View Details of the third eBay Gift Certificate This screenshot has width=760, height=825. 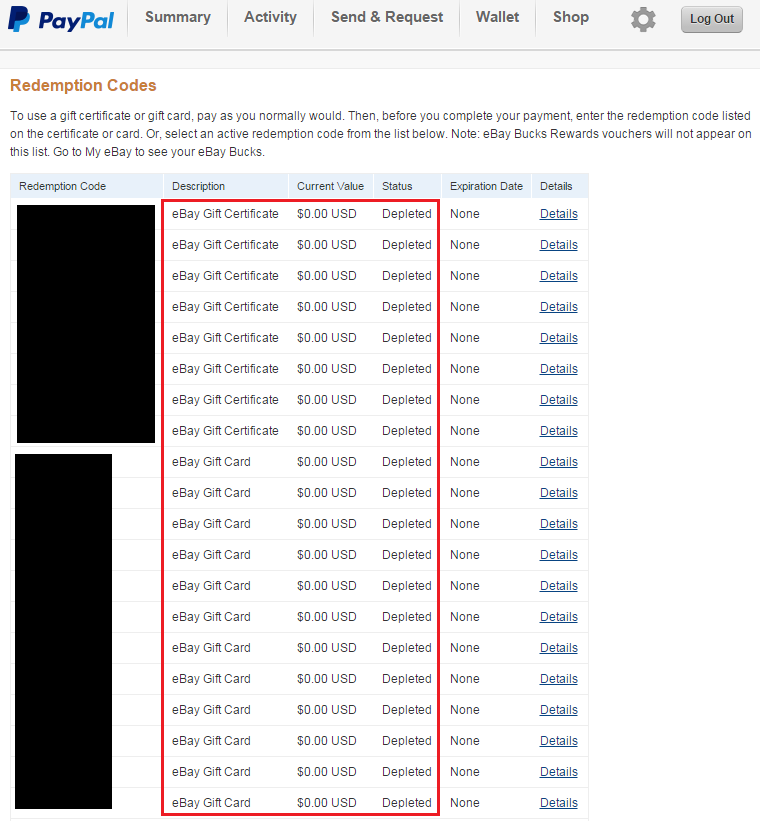coord(558,276)
